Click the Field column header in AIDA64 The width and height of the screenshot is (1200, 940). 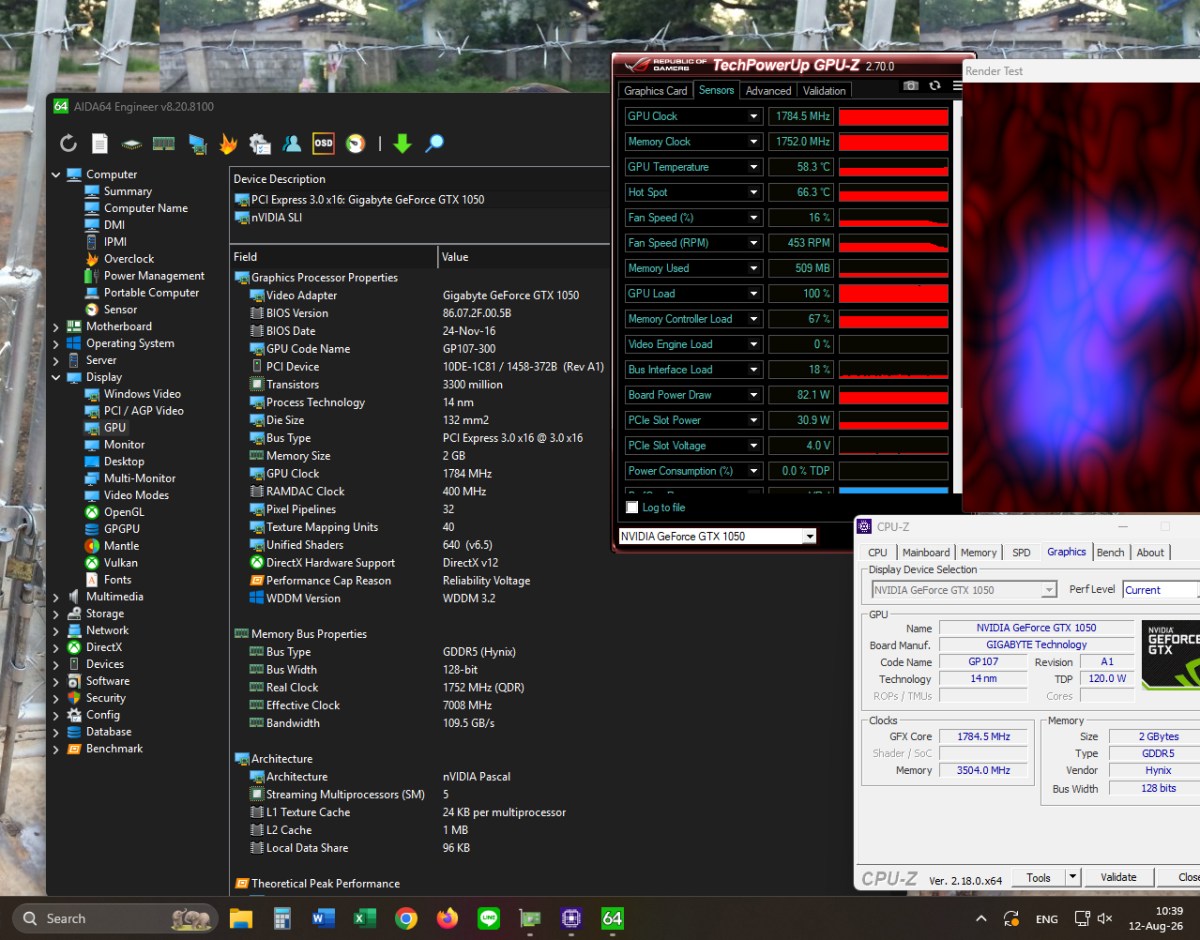click(x=334, y=257)
